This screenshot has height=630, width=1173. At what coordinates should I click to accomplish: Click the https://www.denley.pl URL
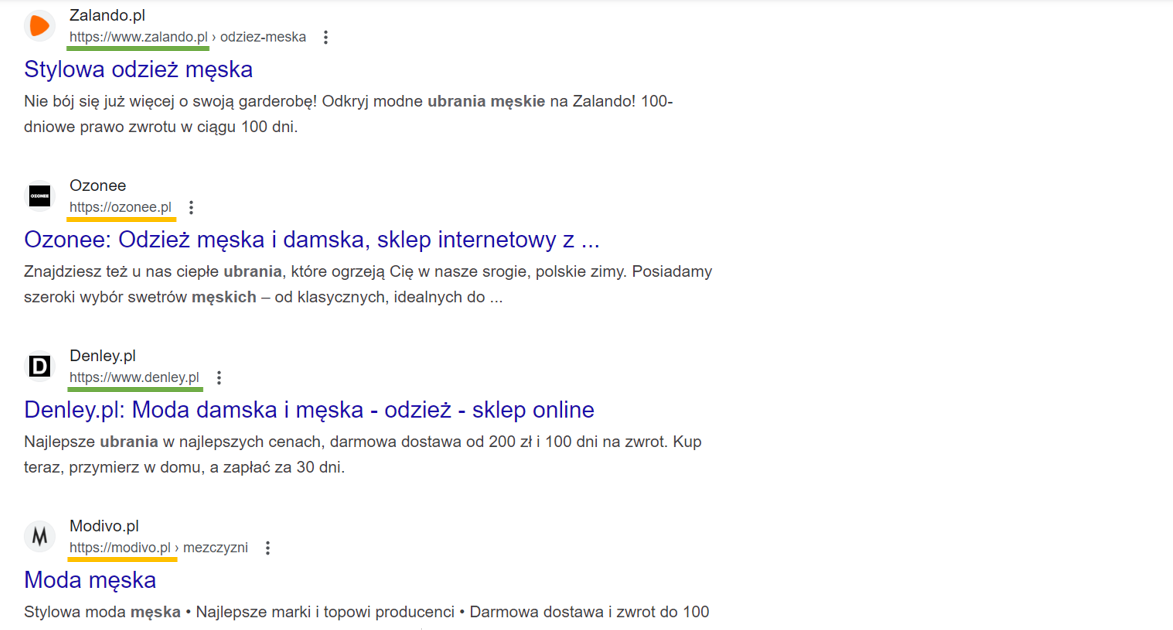pyautogui.click(x=135, y=377)
